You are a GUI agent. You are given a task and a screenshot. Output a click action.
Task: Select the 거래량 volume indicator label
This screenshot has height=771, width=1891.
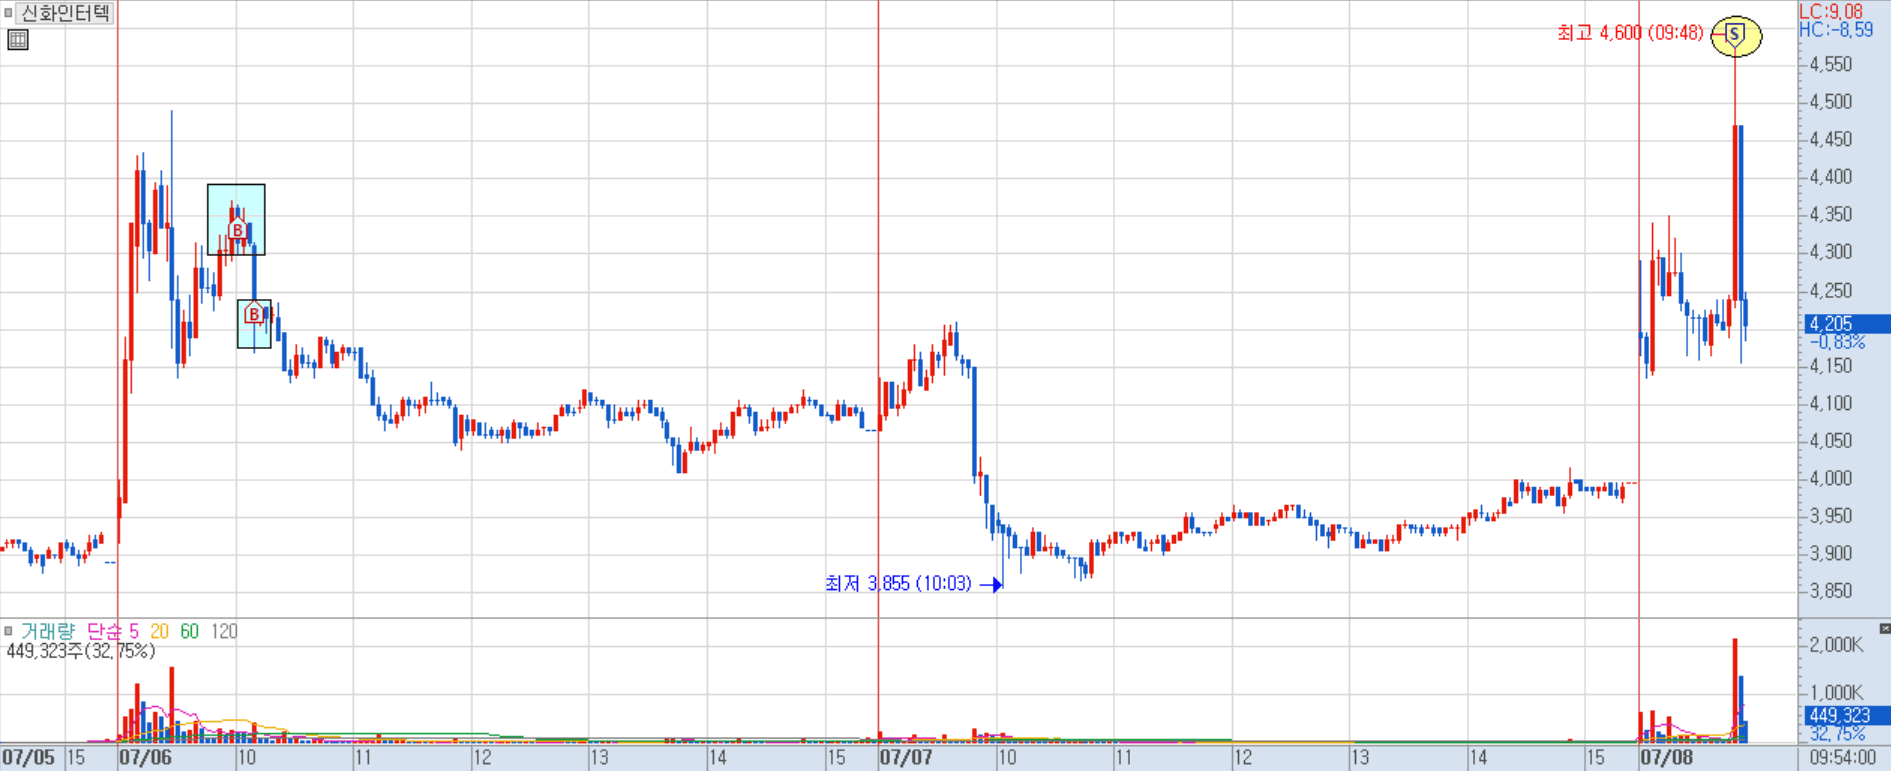tap(48, 631)
